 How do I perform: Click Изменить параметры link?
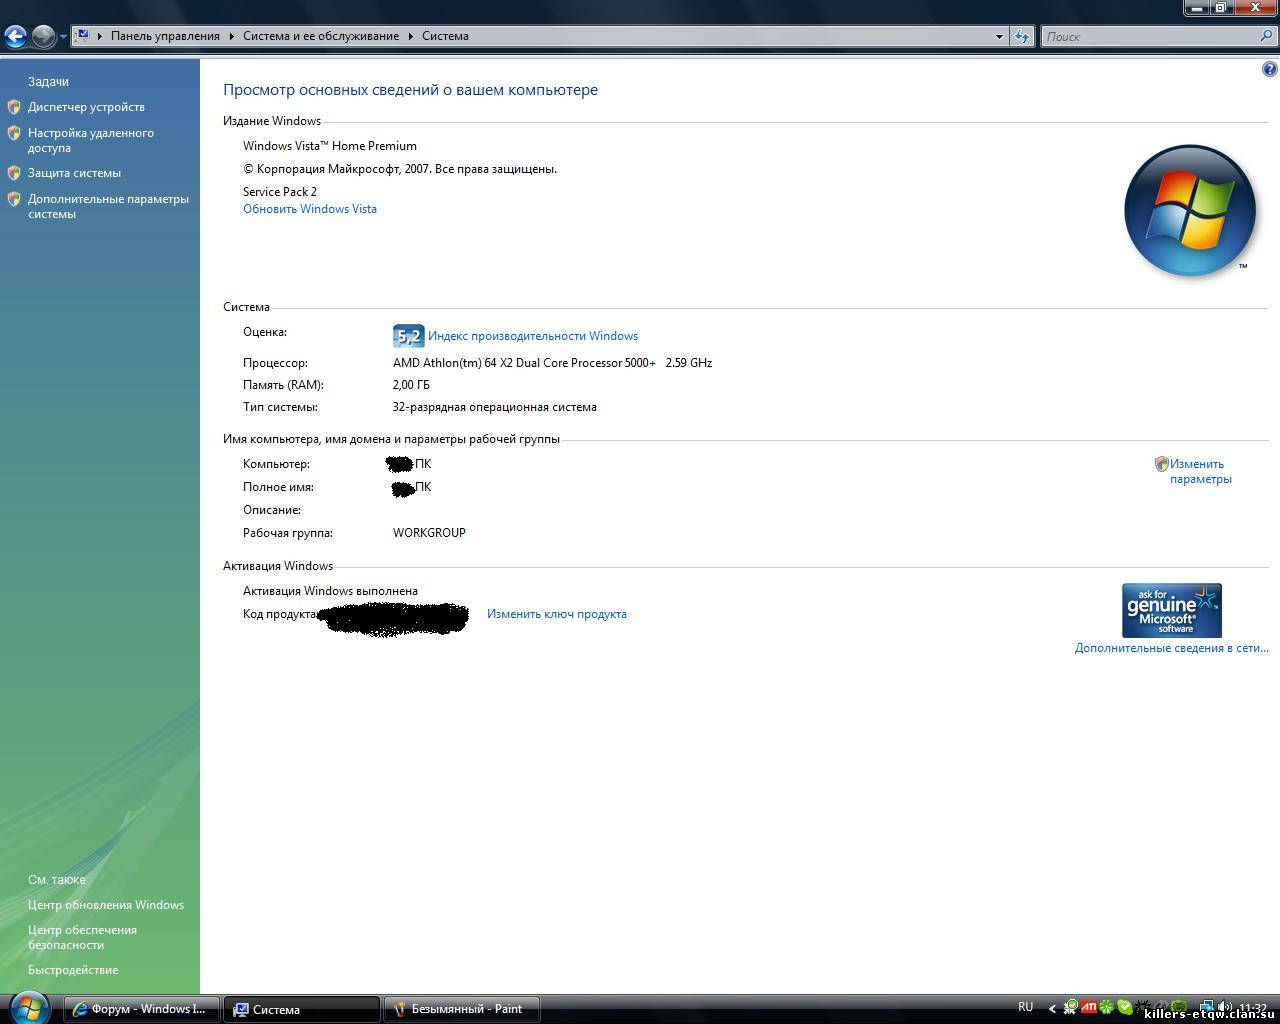click(1201, 471)
